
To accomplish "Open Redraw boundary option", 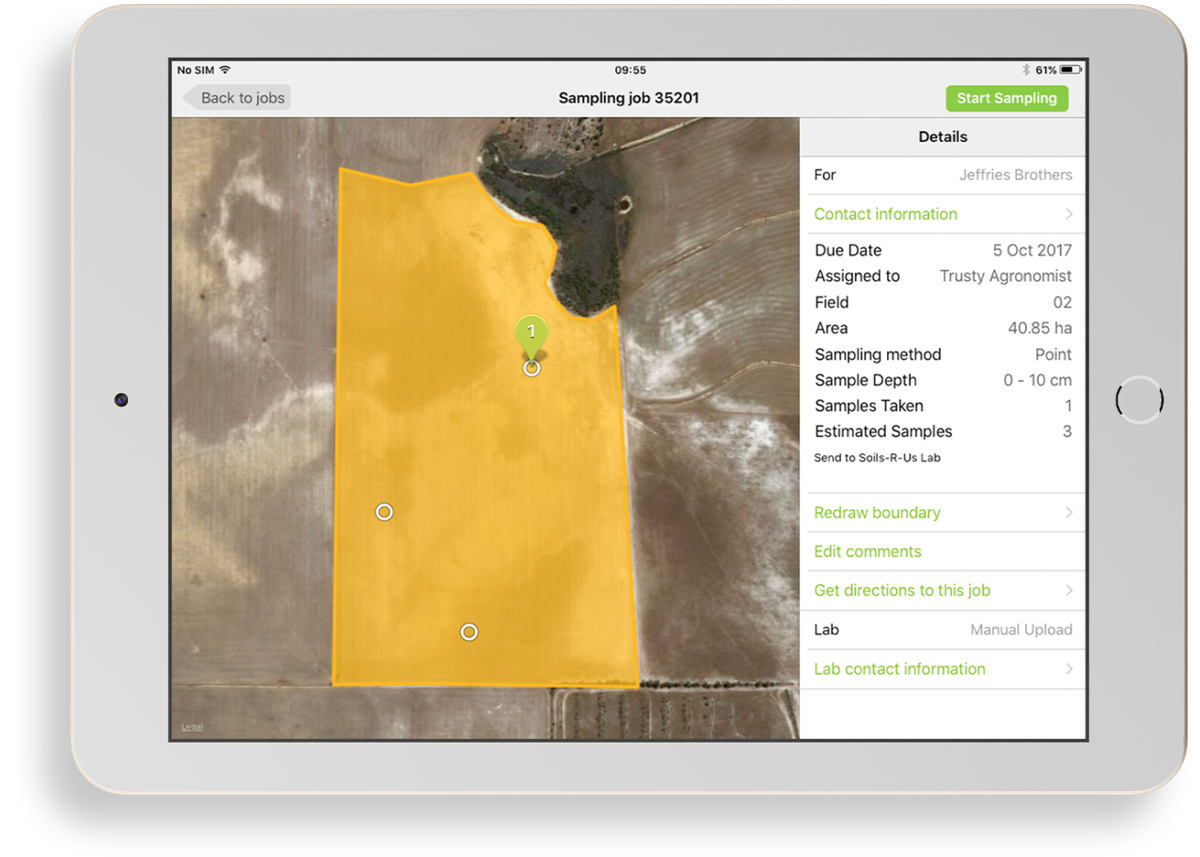I will coord(943,512).
